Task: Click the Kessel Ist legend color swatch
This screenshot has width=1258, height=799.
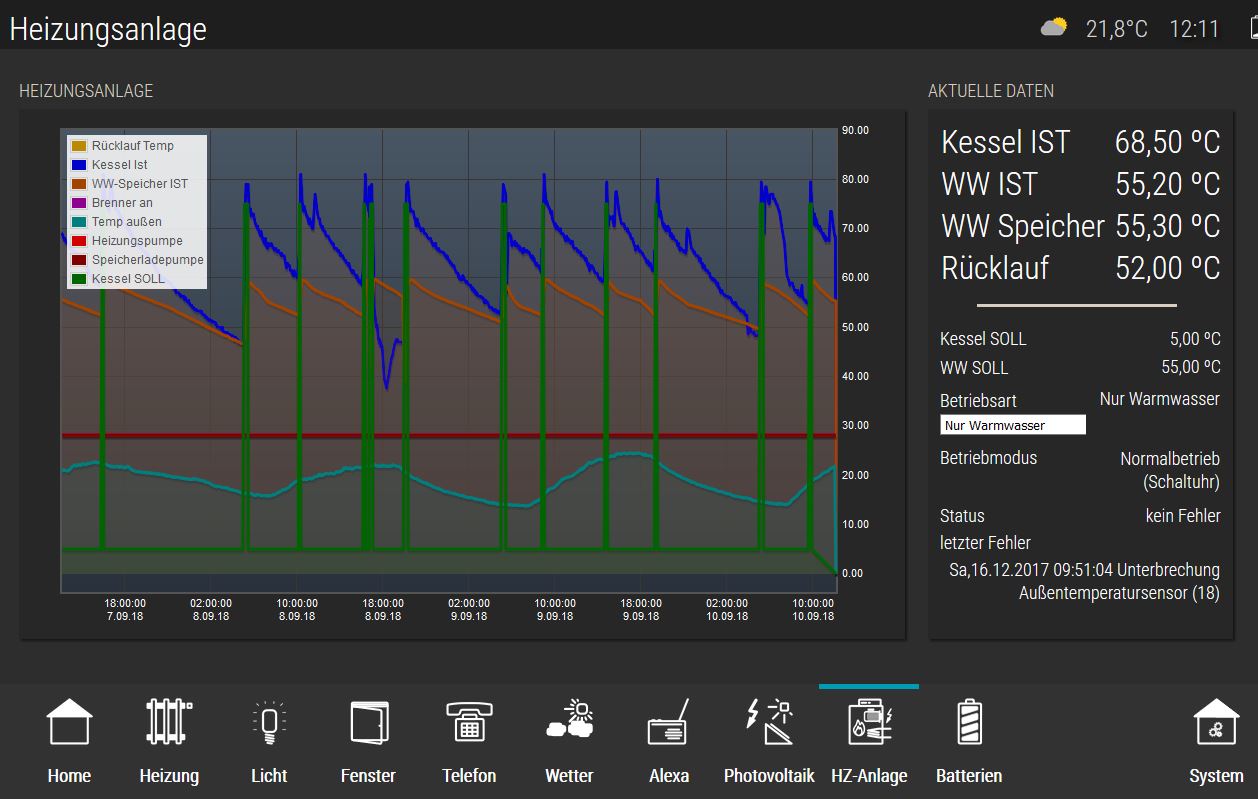Action: [x=79, y=165]
